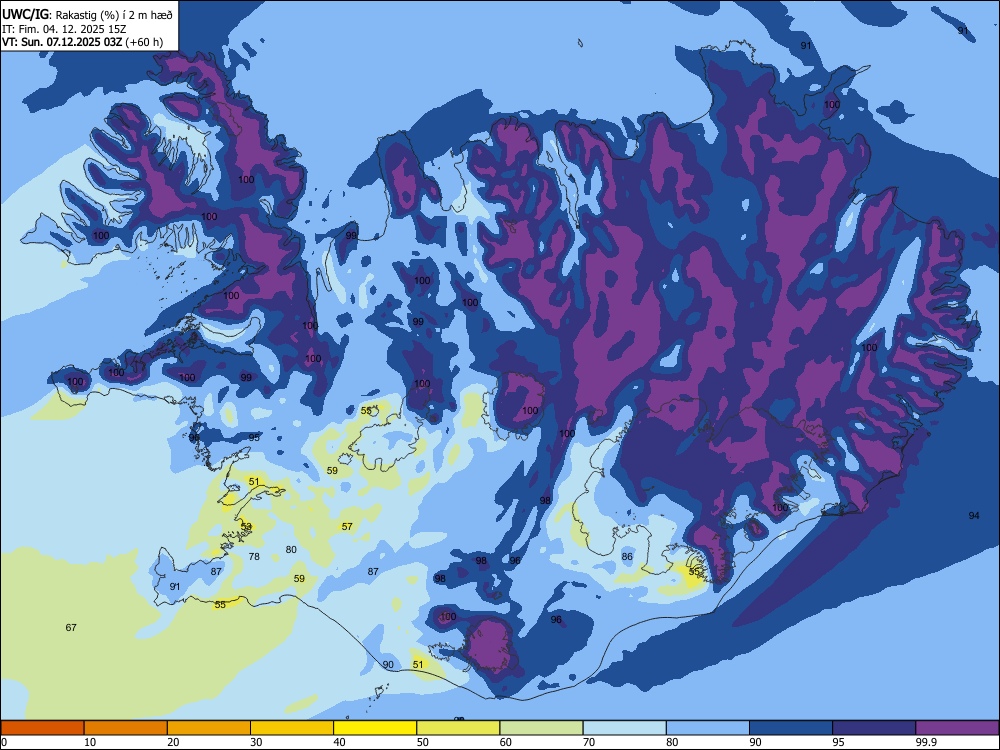
Task: Click the legend scale label '30'
Action: click(x=256, y=742)
